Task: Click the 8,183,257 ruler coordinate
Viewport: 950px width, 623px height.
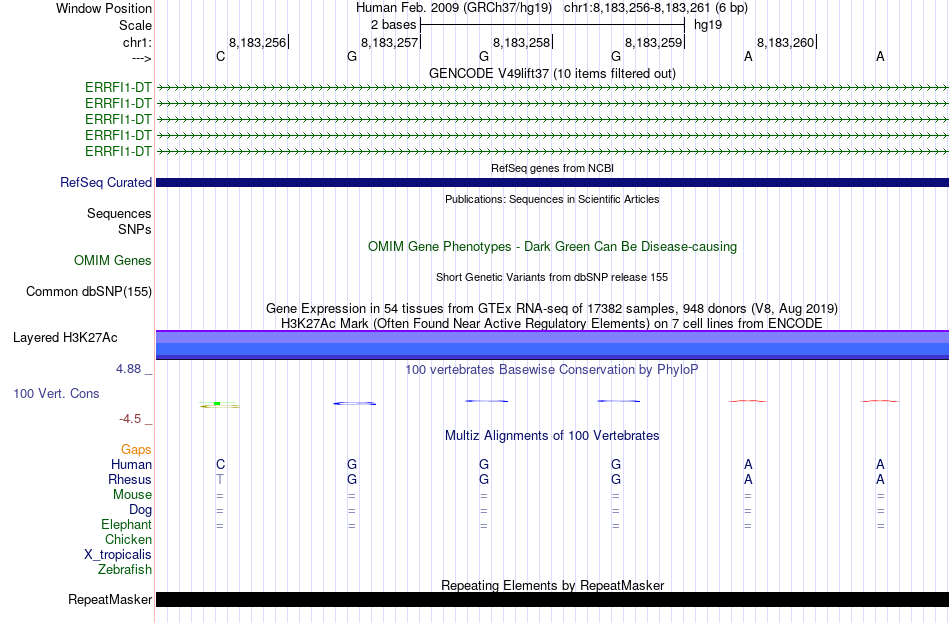Action: click(x=390, y=42)
